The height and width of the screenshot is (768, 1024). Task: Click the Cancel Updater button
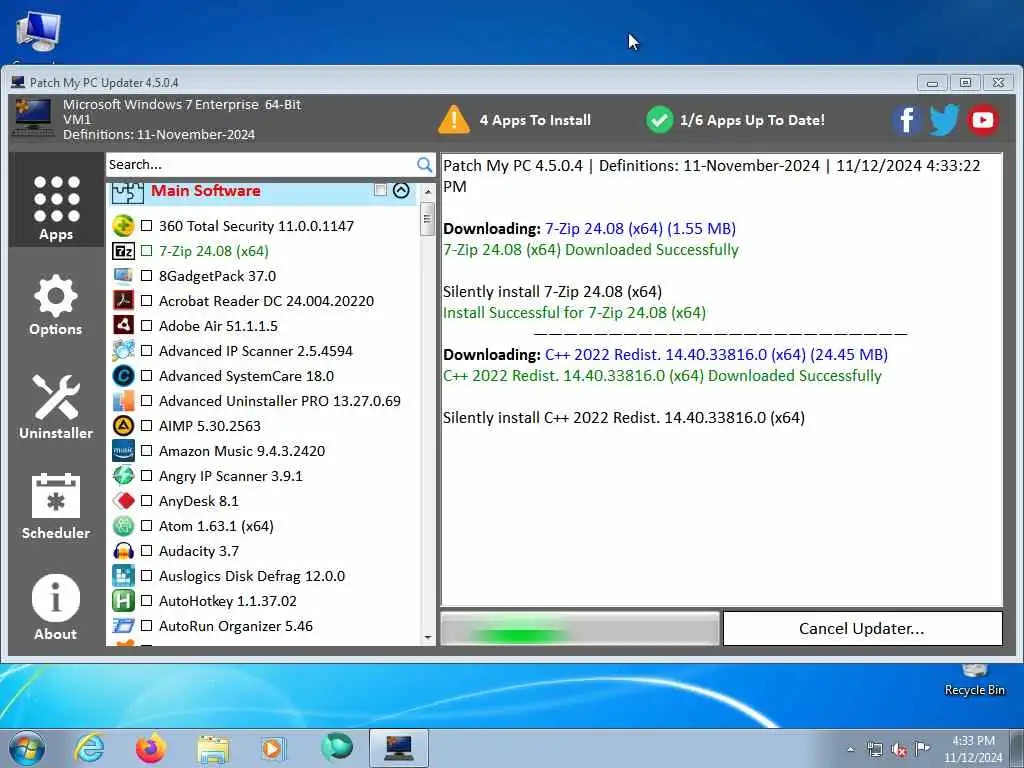pyautogui.click(x=863, y=628)
